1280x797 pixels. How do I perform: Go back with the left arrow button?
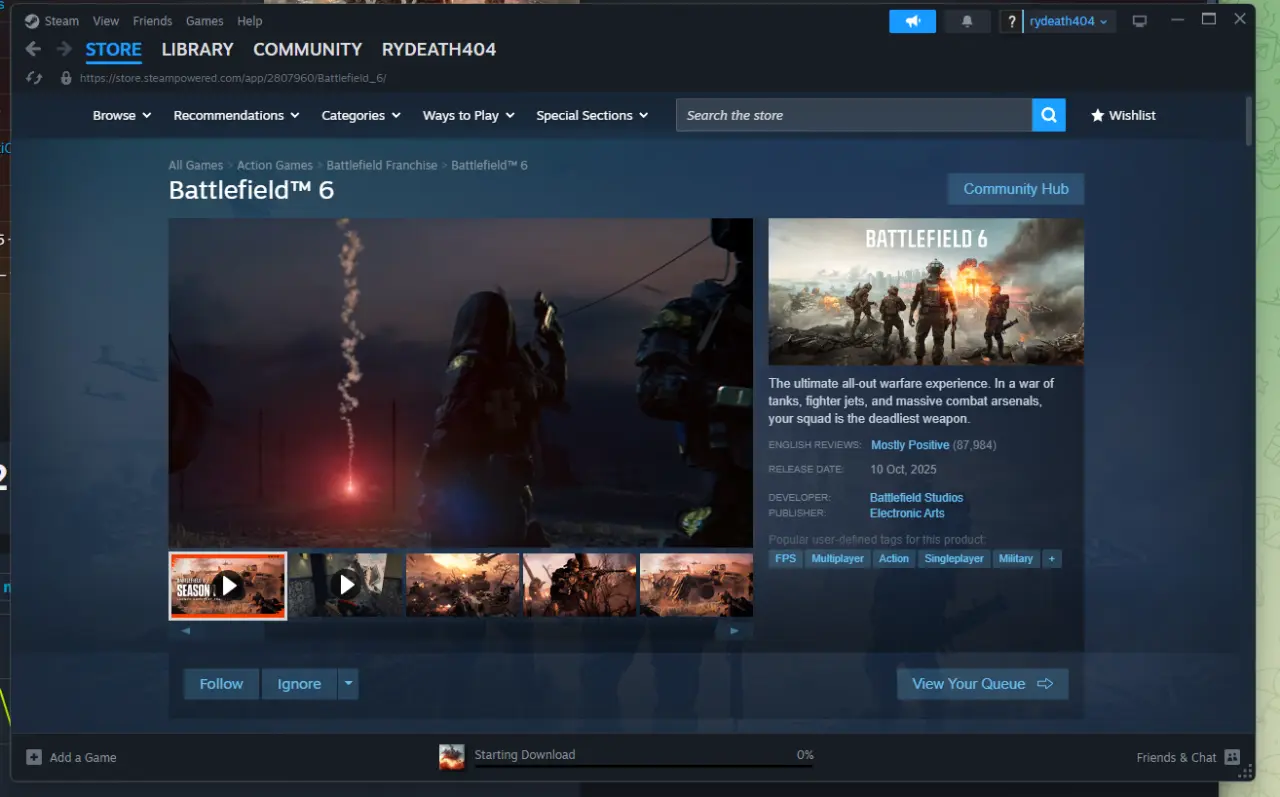[x=33, y=49]
